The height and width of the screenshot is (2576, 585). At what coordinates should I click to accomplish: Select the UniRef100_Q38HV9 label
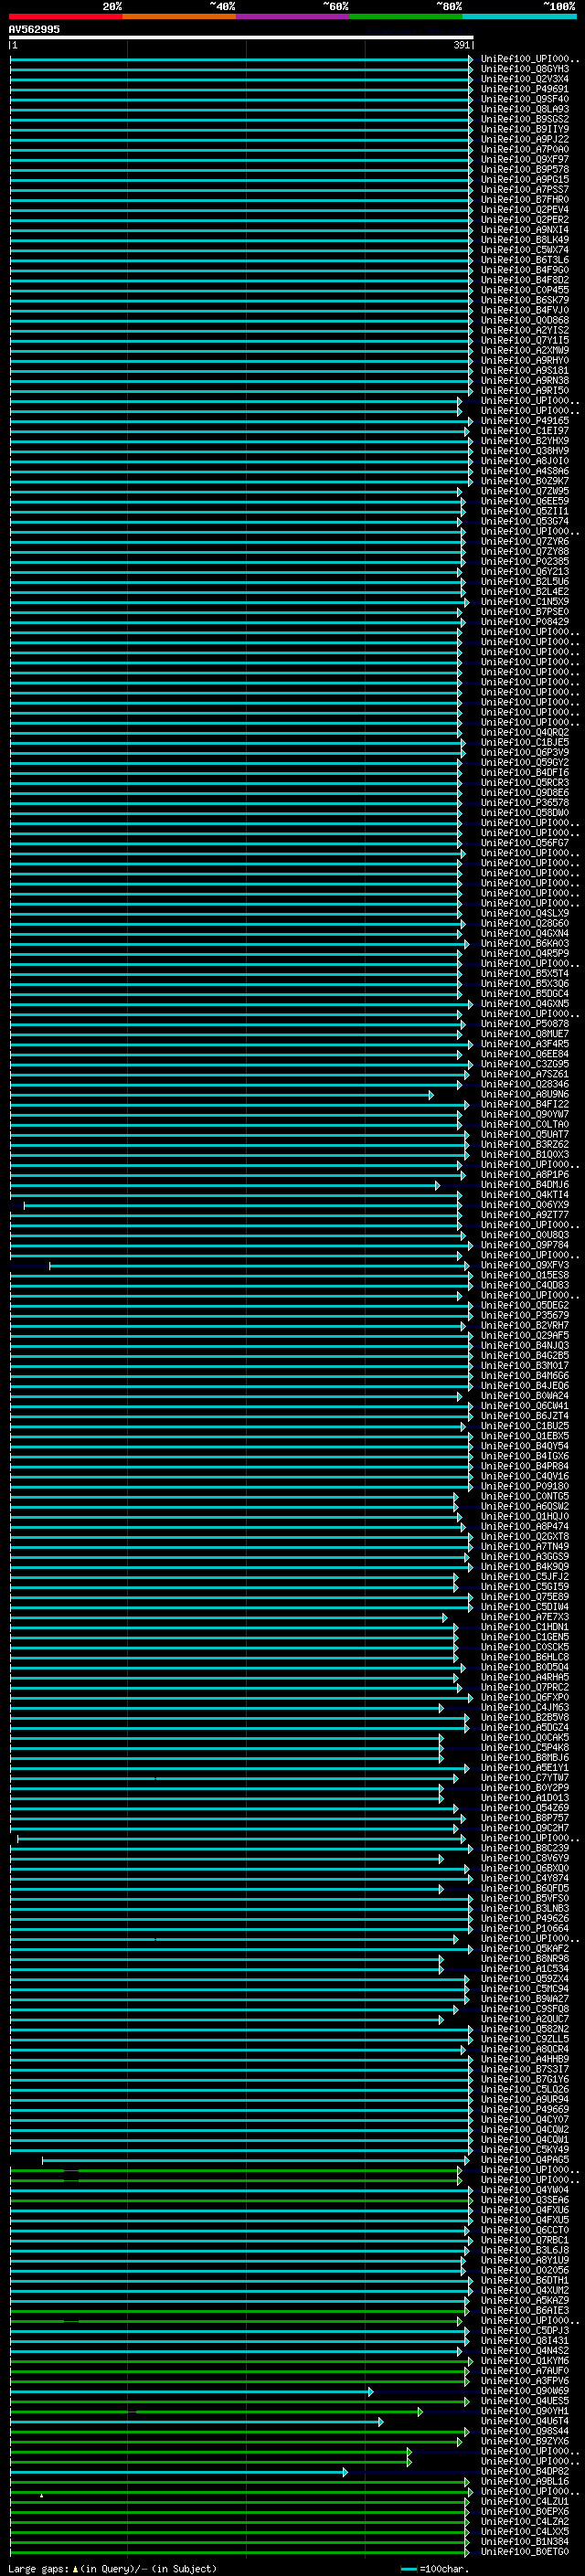(x=525, y=451)
